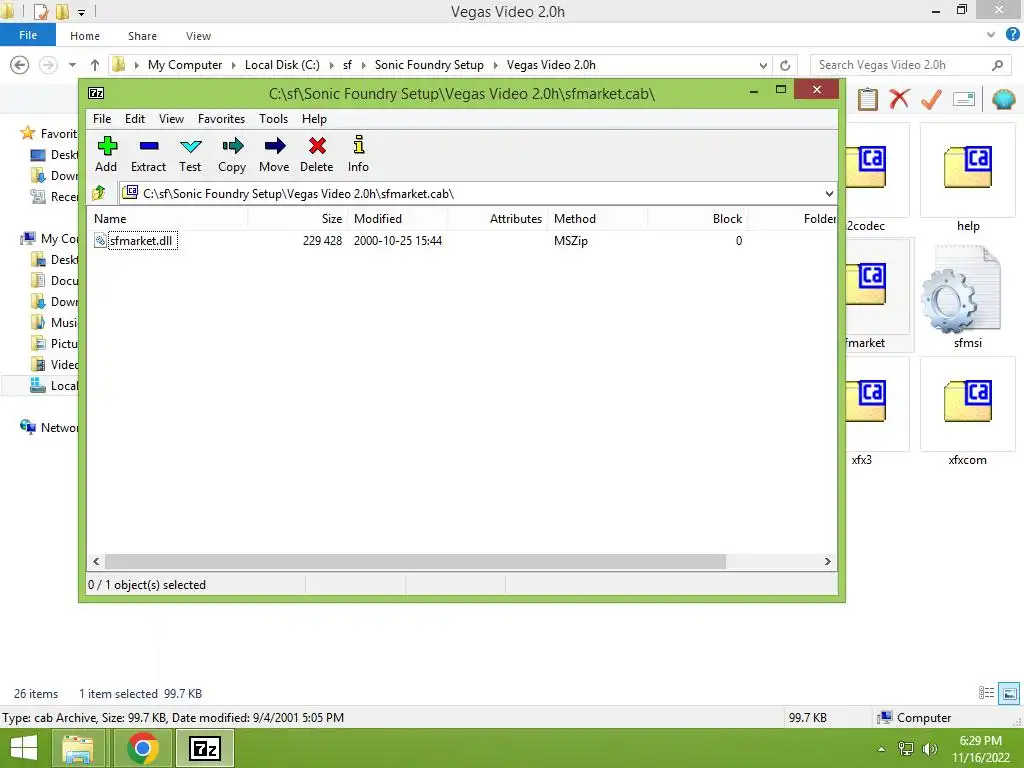Expand Explorer address bar history dropdown
Viewport: 1024px width, 768px height.
pyautogui.click(x=763, y=65)
